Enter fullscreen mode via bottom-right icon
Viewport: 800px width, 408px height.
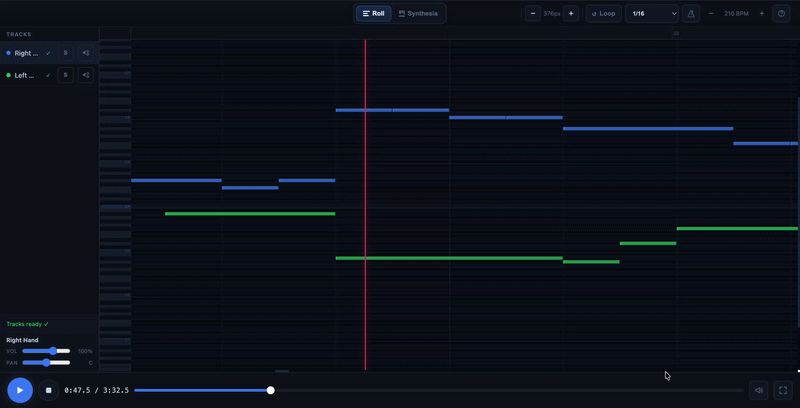click(x=783, y=390)
